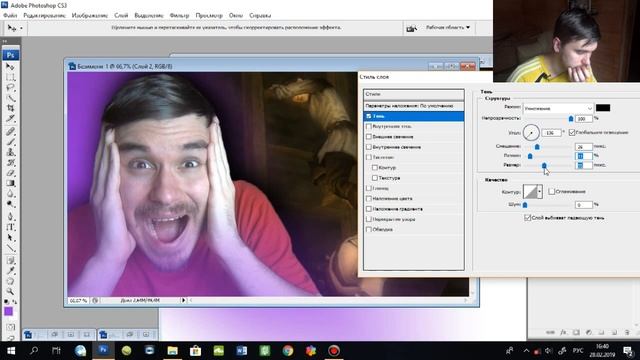Image resolution: width=640 pixels, height=360 pixels.
Task: Enable the Контур sub-option checkbox in styles list
Action: pyautogui.click(x=375, y=168)
